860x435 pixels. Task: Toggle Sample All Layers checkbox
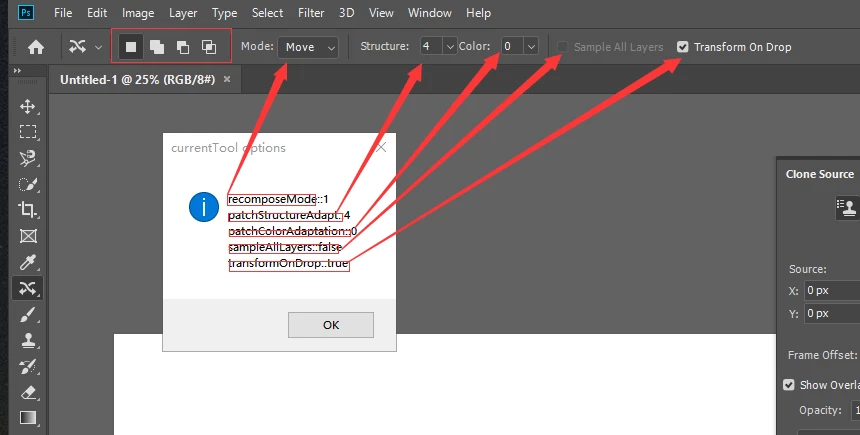pos(562,47)
